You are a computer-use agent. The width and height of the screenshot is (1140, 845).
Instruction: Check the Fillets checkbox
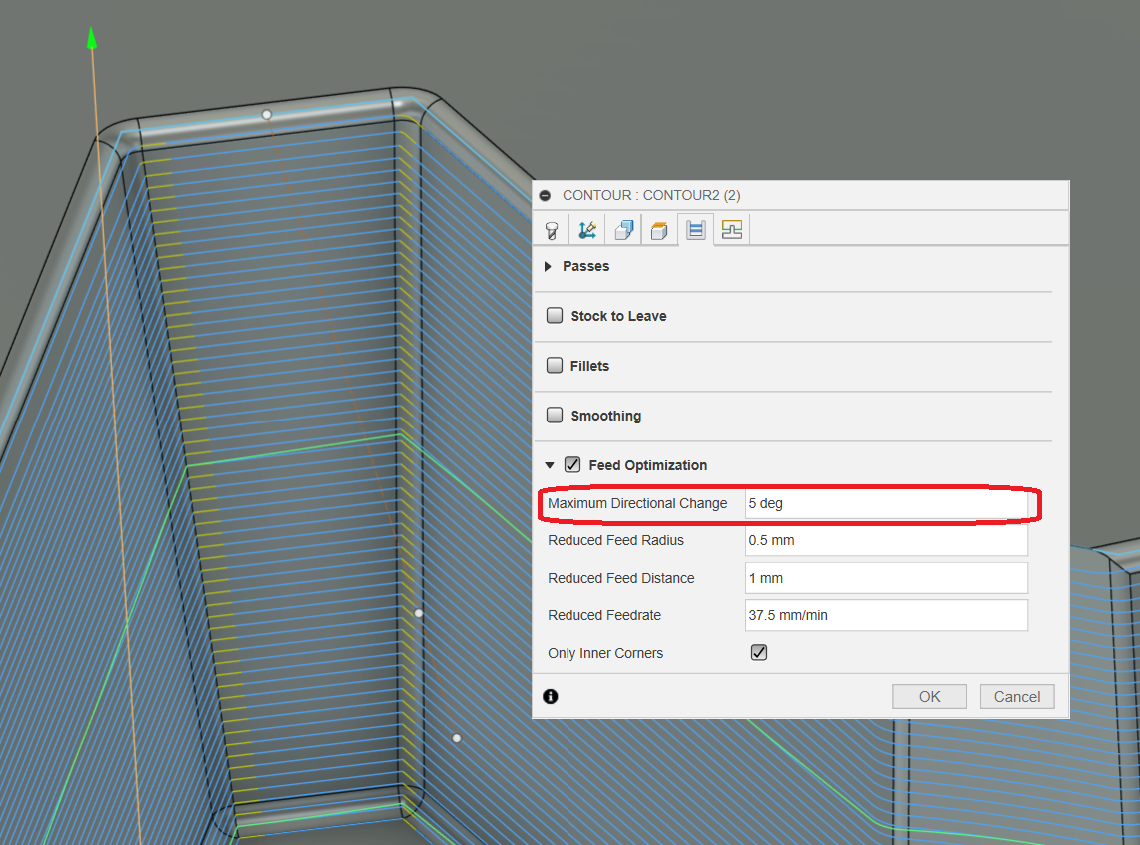pos(555,365)
